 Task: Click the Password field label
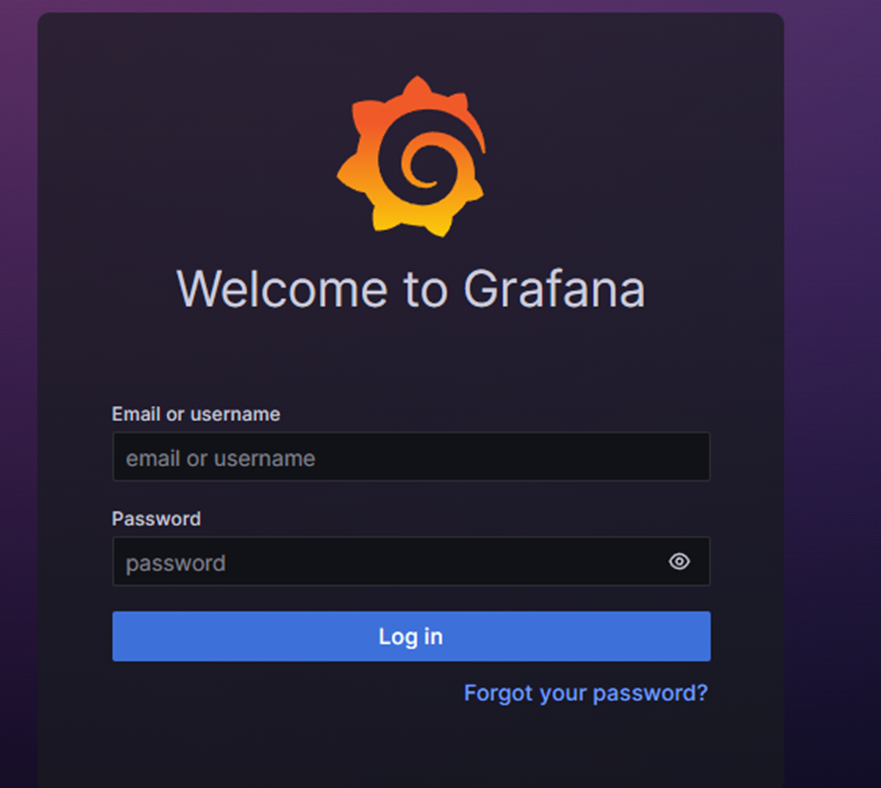tap(156, 519)
